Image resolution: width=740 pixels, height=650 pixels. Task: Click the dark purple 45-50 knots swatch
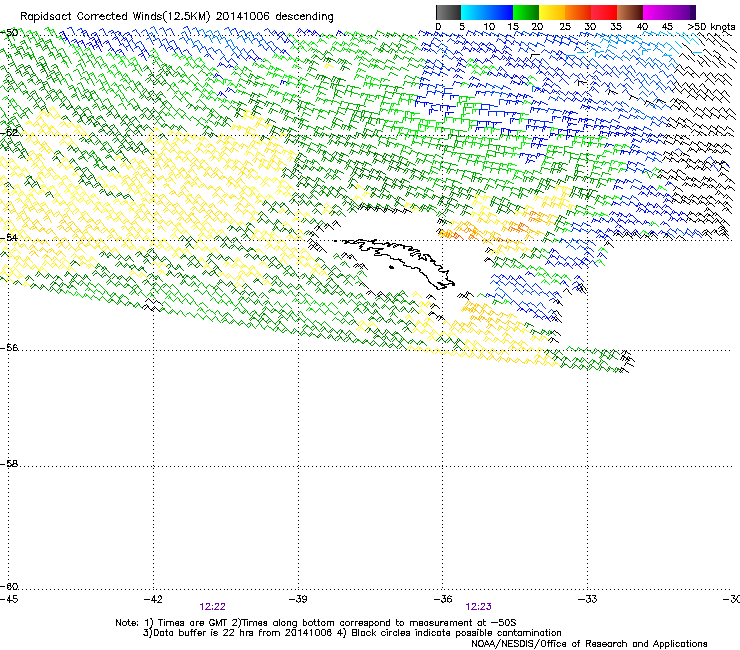pyautogui.click(x=682, y=12)
